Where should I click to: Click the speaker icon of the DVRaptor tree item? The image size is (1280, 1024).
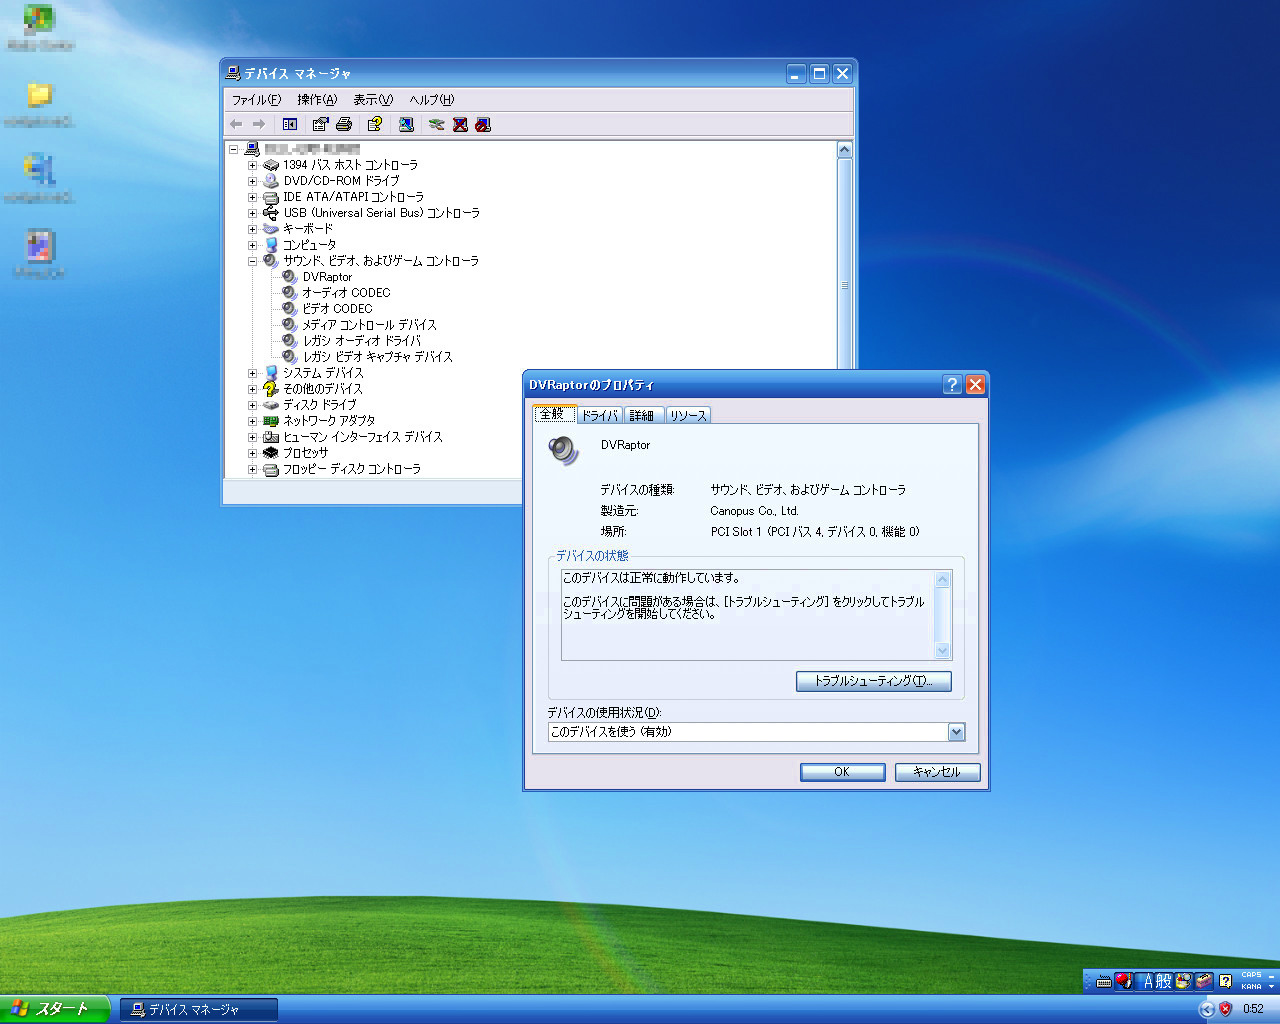[290, 277]
